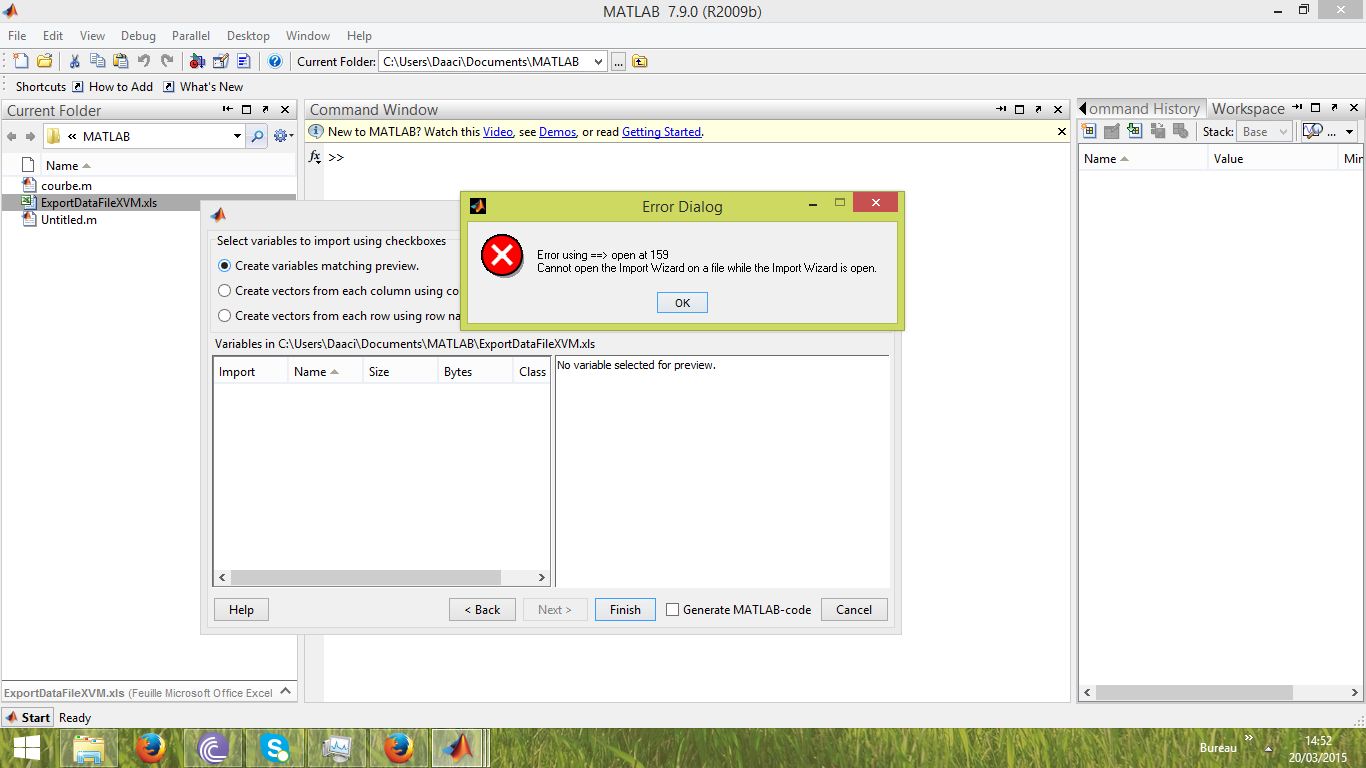Viewport: 1366px width, 768px height.
Task: Open Skype from the Windows taskbar
Action: pyautogui.click(x=274, y=747)
